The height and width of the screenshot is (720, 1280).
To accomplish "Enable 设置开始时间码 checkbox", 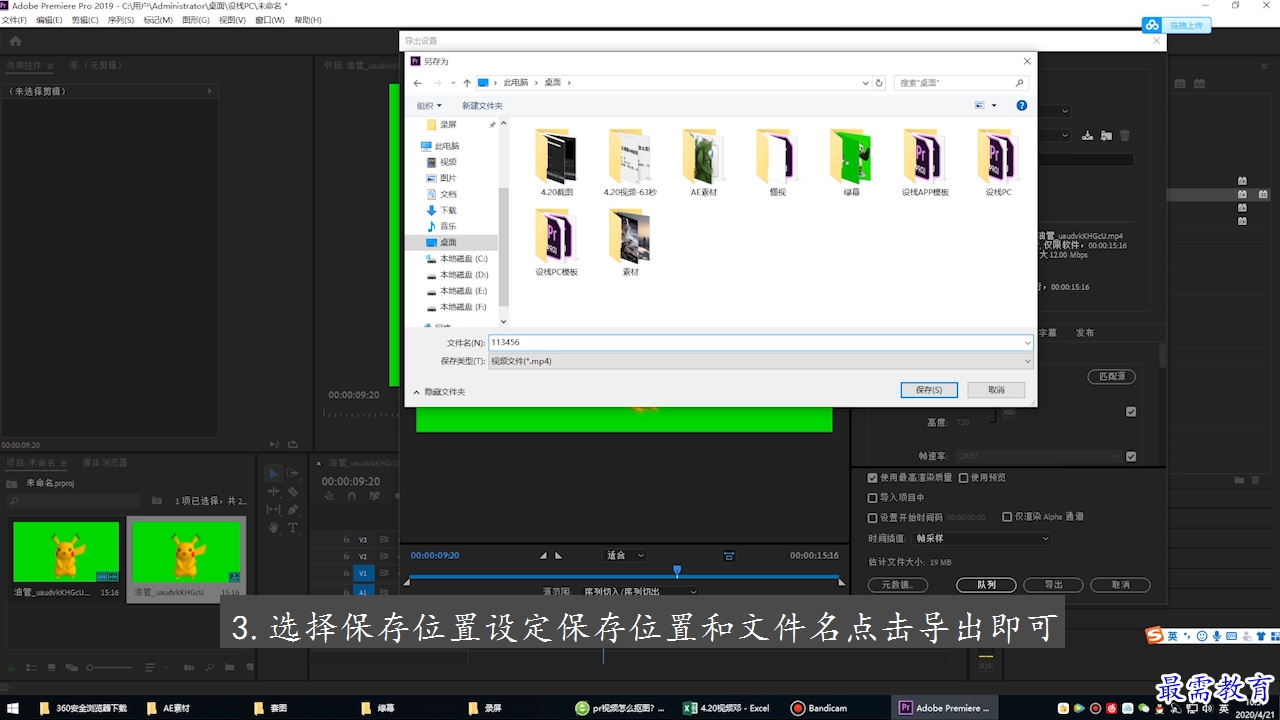I will pyautogui.click(x=873, y=517).
